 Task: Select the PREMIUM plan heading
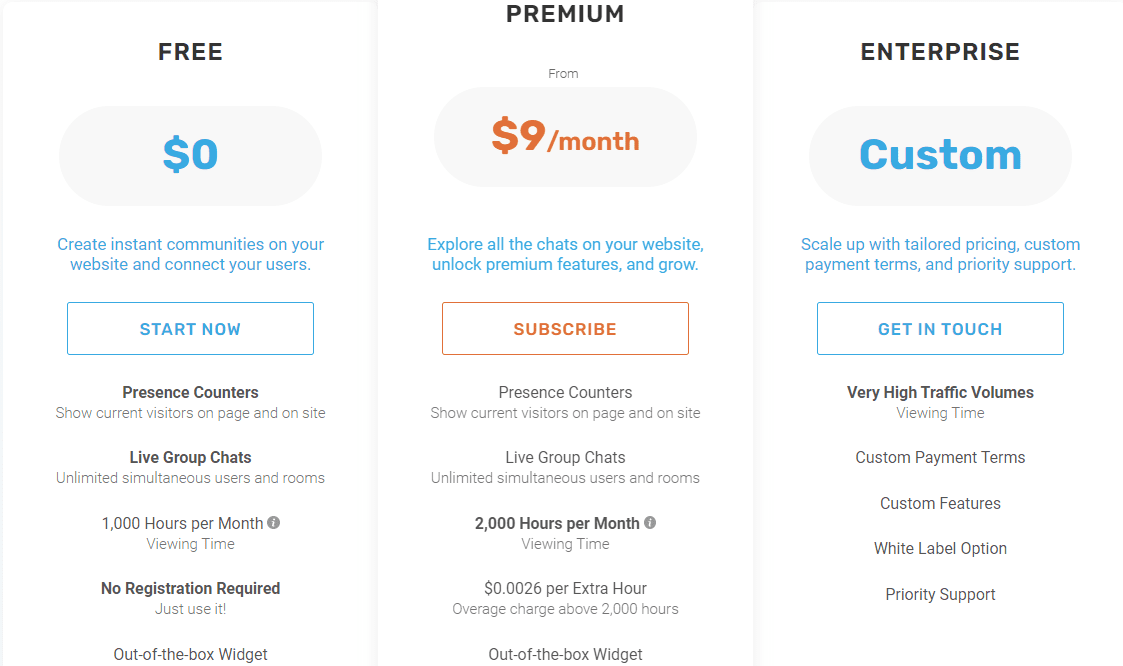coord(565,14)
